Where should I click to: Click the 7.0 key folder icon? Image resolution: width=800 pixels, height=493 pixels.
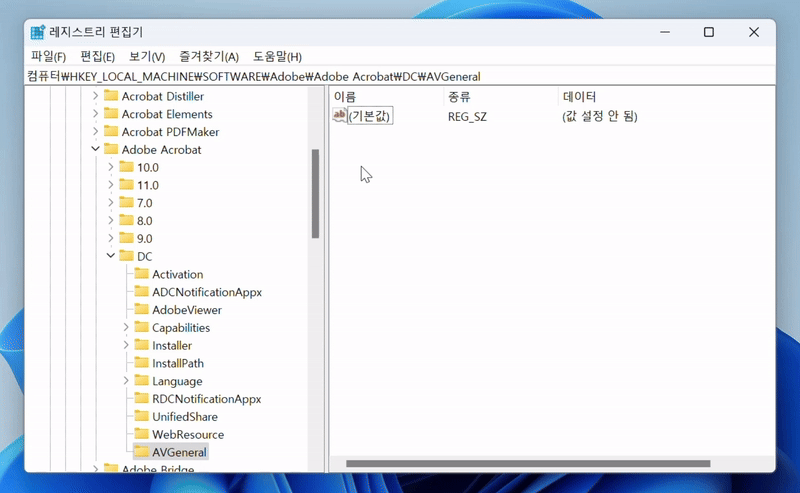click(126, 203)
